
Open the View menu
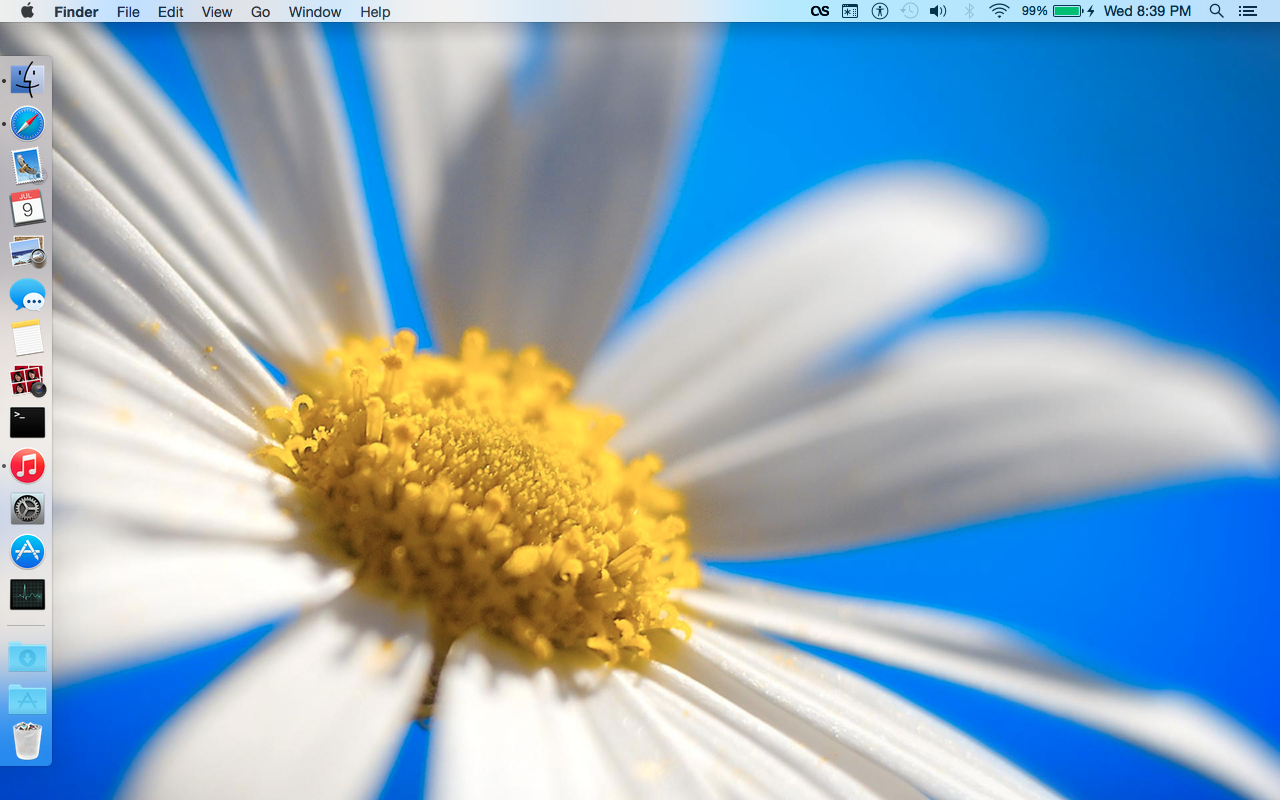coord(217,12)
